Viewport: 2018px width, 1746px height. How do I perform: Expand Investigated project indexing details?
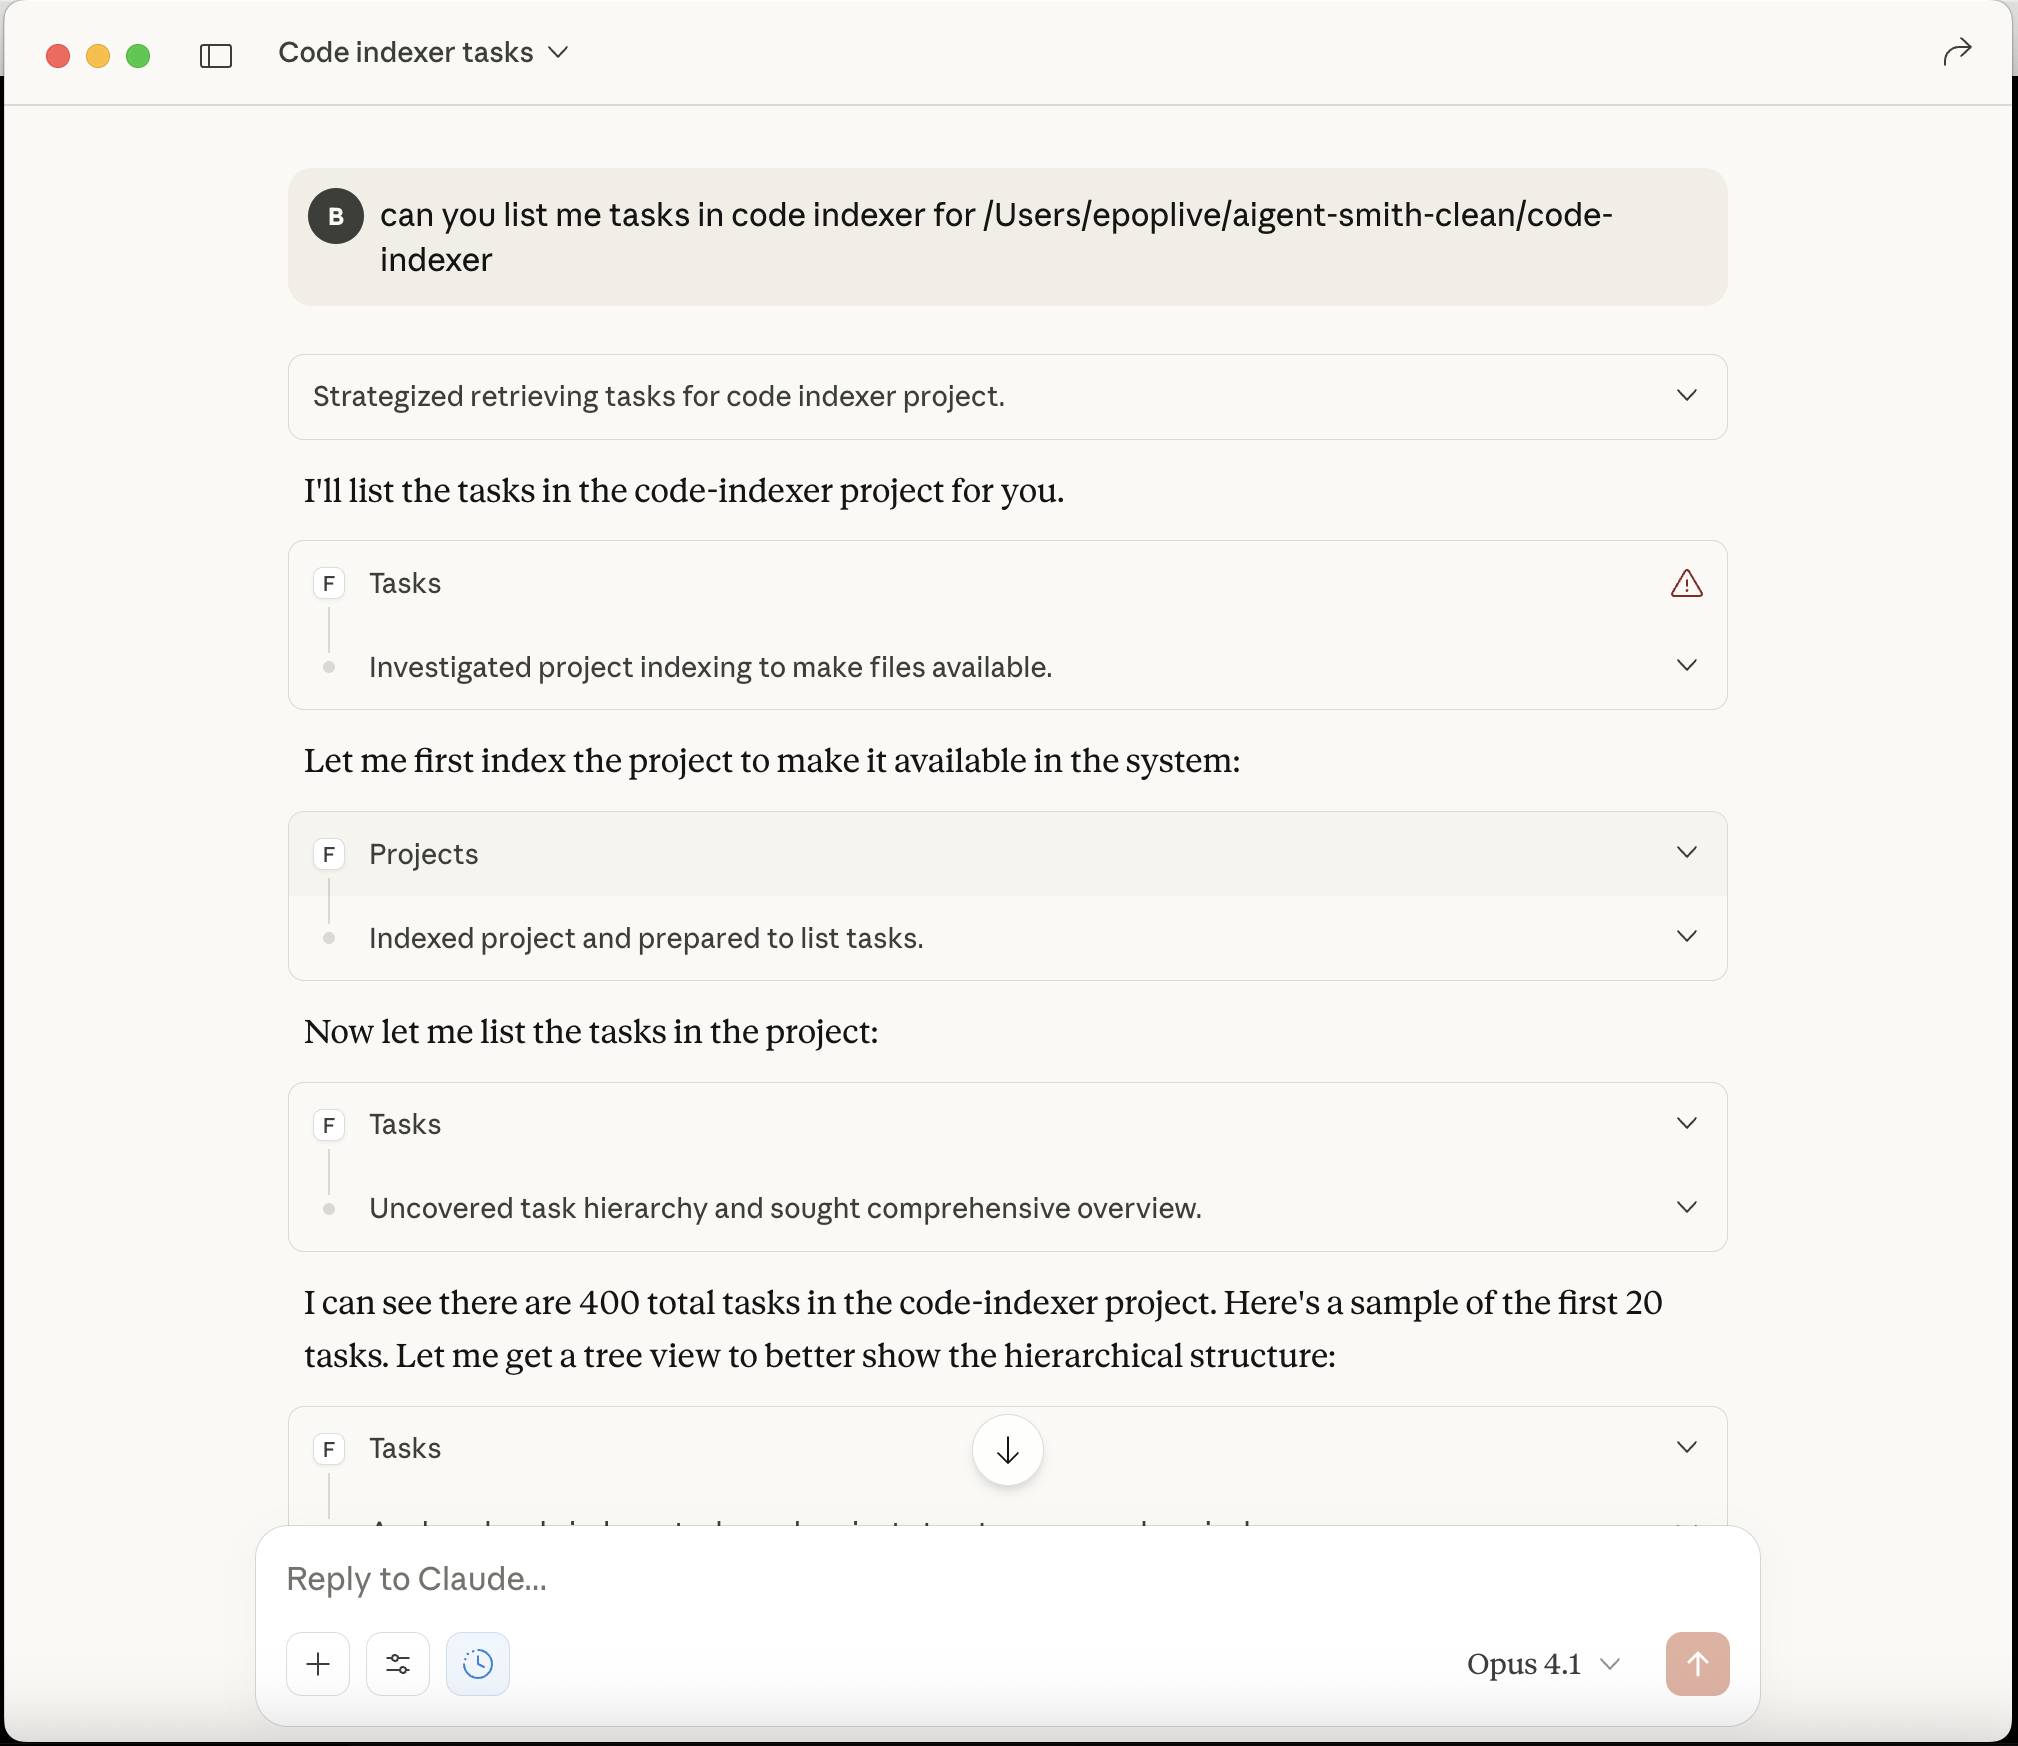(1686, 666)
